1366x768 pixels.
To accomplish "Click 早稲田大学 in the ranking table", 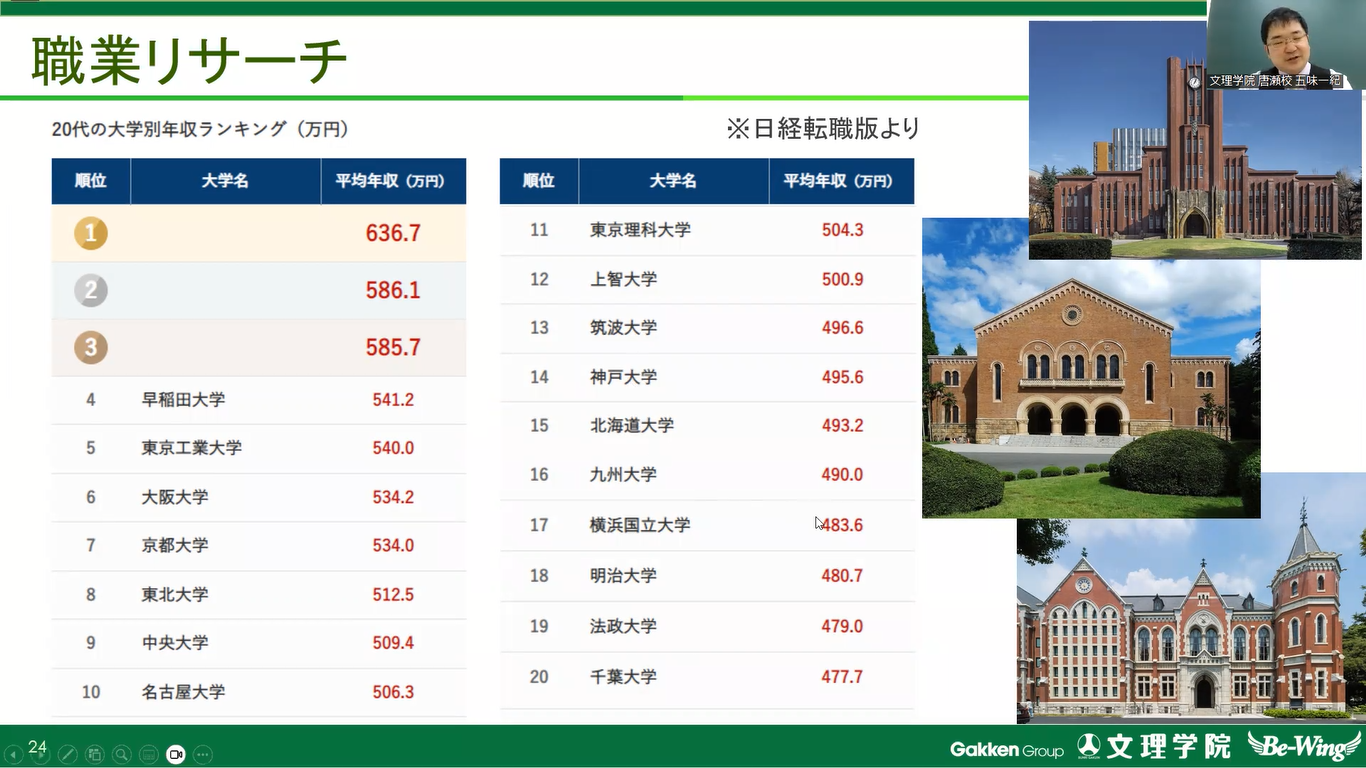I will 183,399.
